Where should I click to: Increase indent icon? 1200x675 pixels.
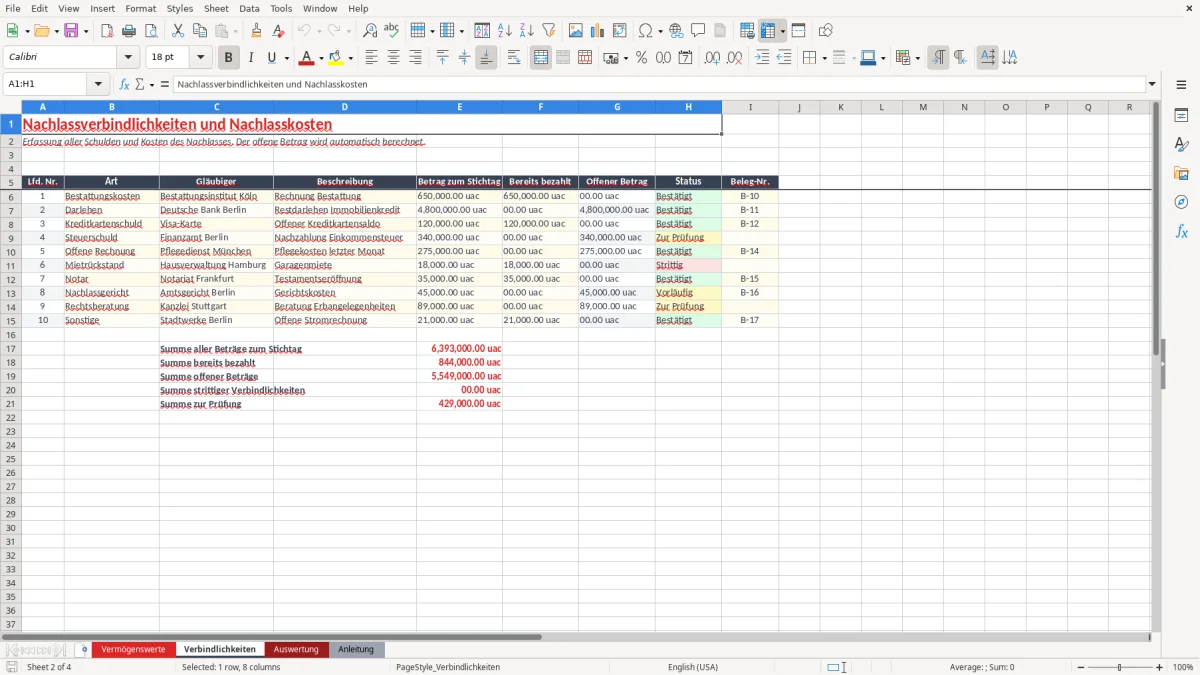click(x=762, y=58)
